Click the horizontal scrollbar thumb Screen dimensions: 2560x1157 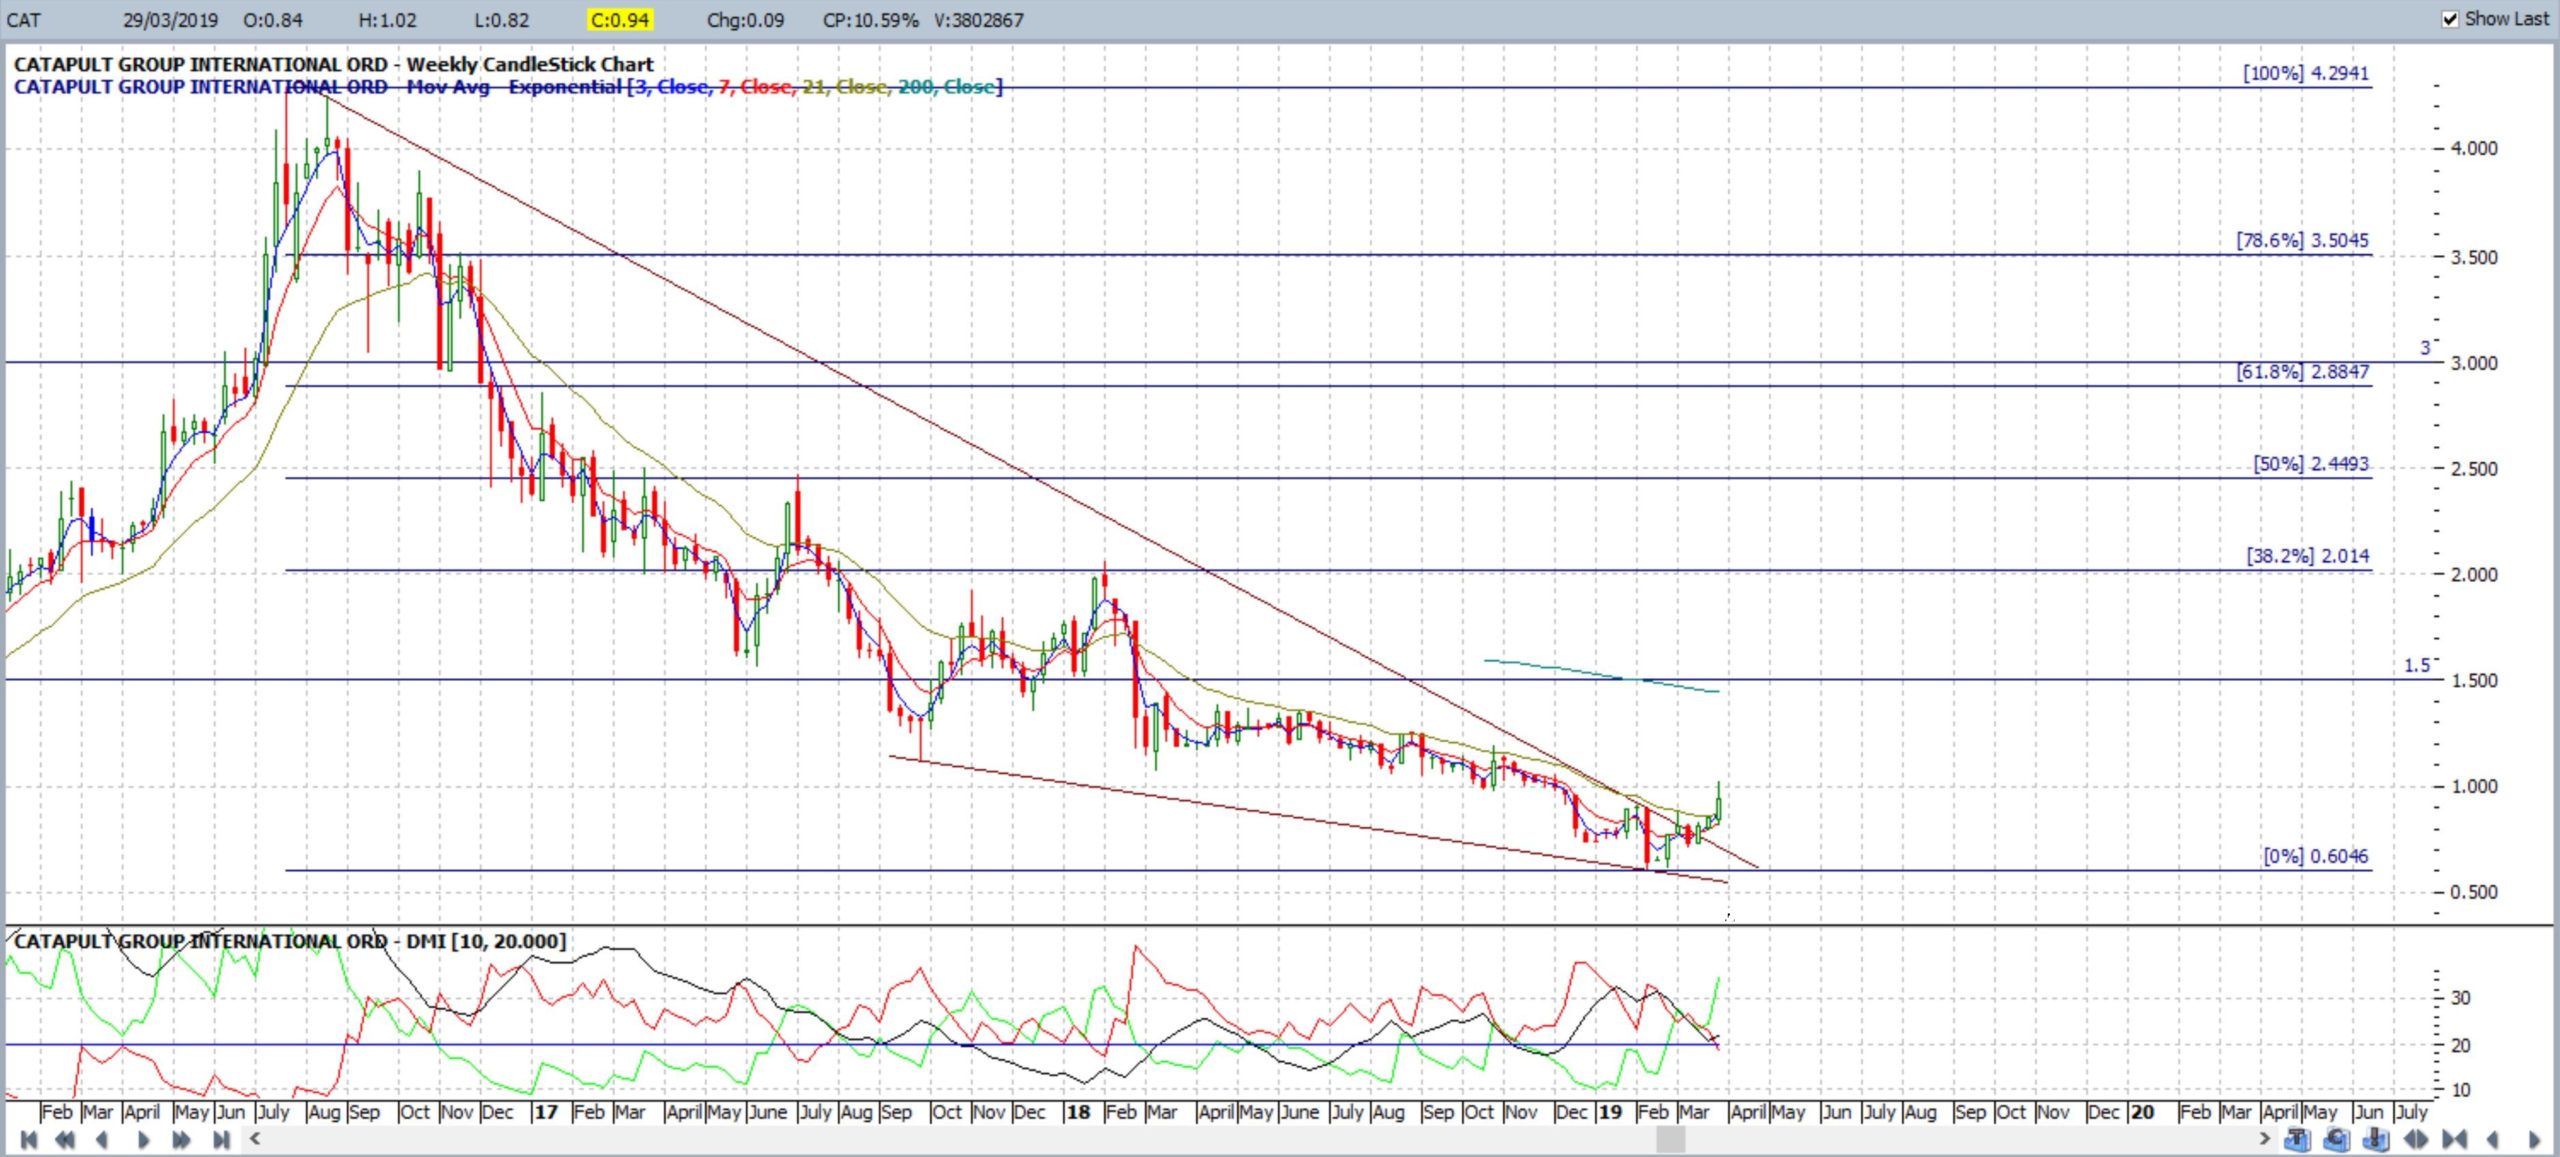click(1670, 1139)
